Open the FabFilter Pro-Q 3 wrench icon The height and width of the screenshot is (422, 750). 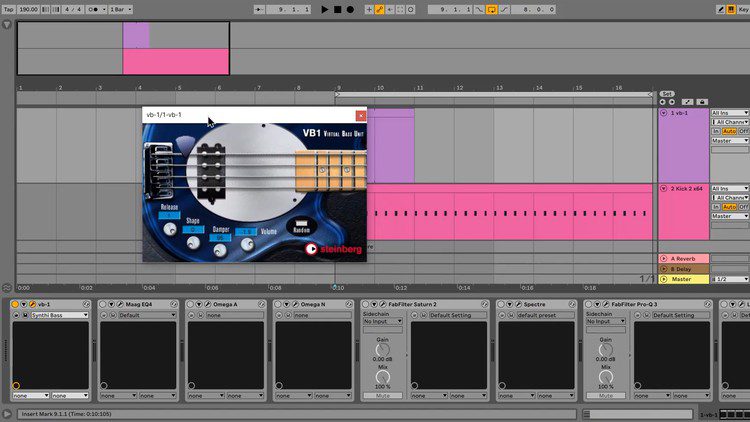(606, 304)
